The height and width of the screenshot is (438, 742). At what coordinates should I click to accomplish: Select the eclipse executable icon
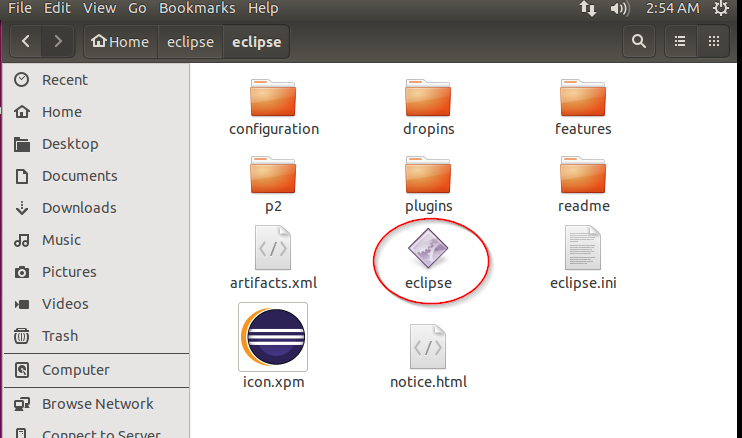(x=428, y=248)
